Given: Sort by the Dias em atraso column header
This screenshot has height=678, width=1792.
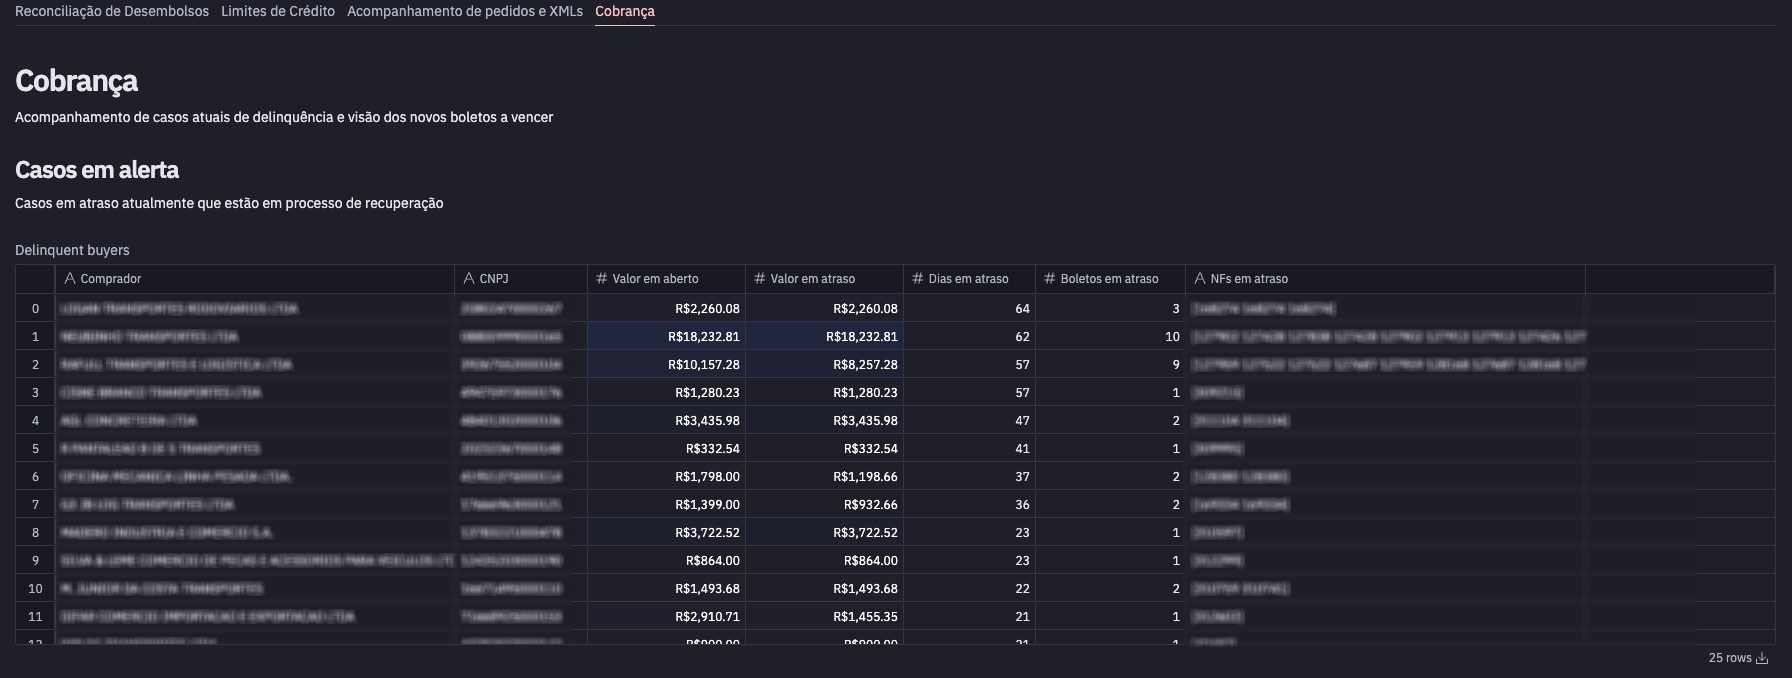Looking at the screenshot, I should [x=969, y=279].
